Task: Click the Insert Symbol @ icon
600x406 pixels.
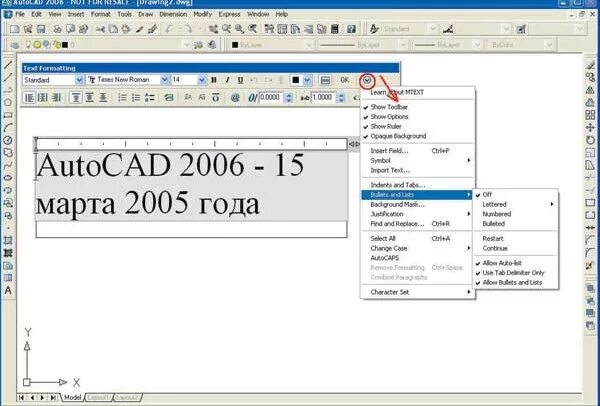Action: pos(235,98)
